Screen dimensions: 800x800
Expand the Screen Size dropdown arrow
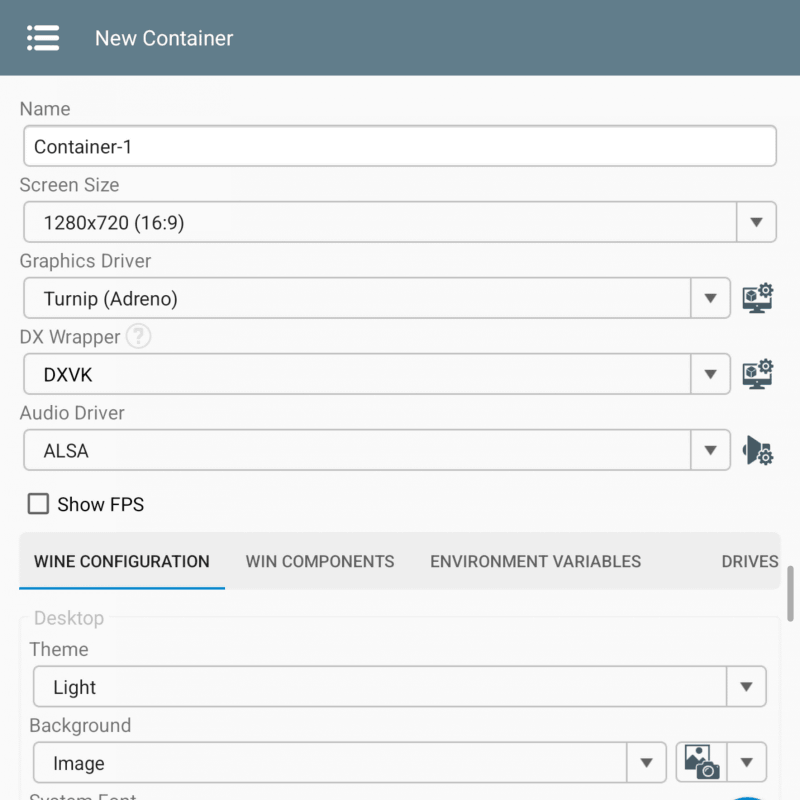coord(756,222)
